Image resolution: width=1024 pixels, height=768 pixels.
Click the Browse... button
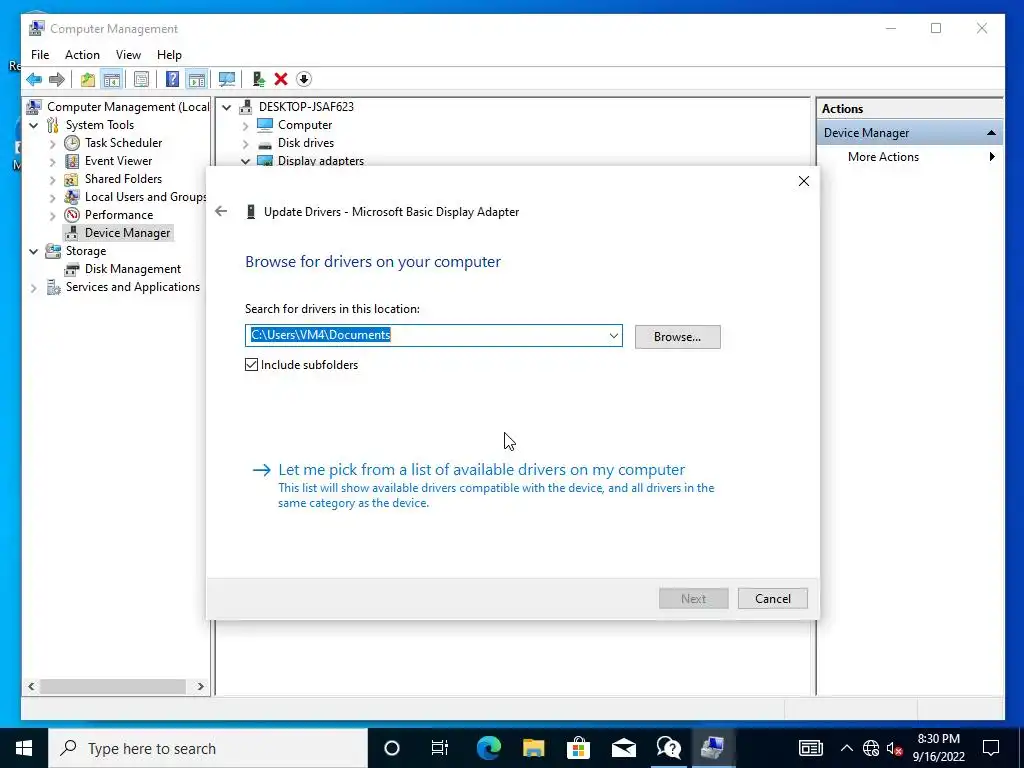click(677, 337)
